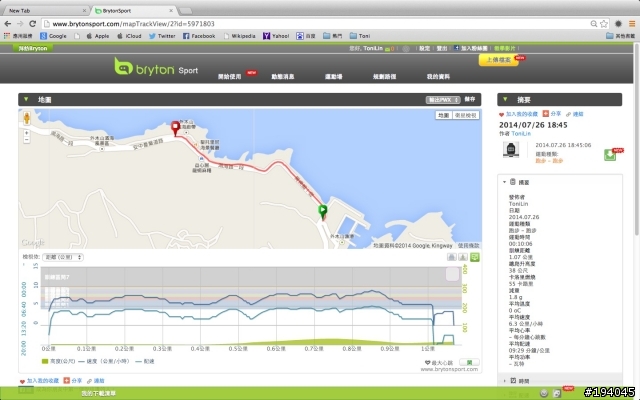Collapse the summary details section arrow
This screenshot has width=640, height=400.
tap(504, 182)
